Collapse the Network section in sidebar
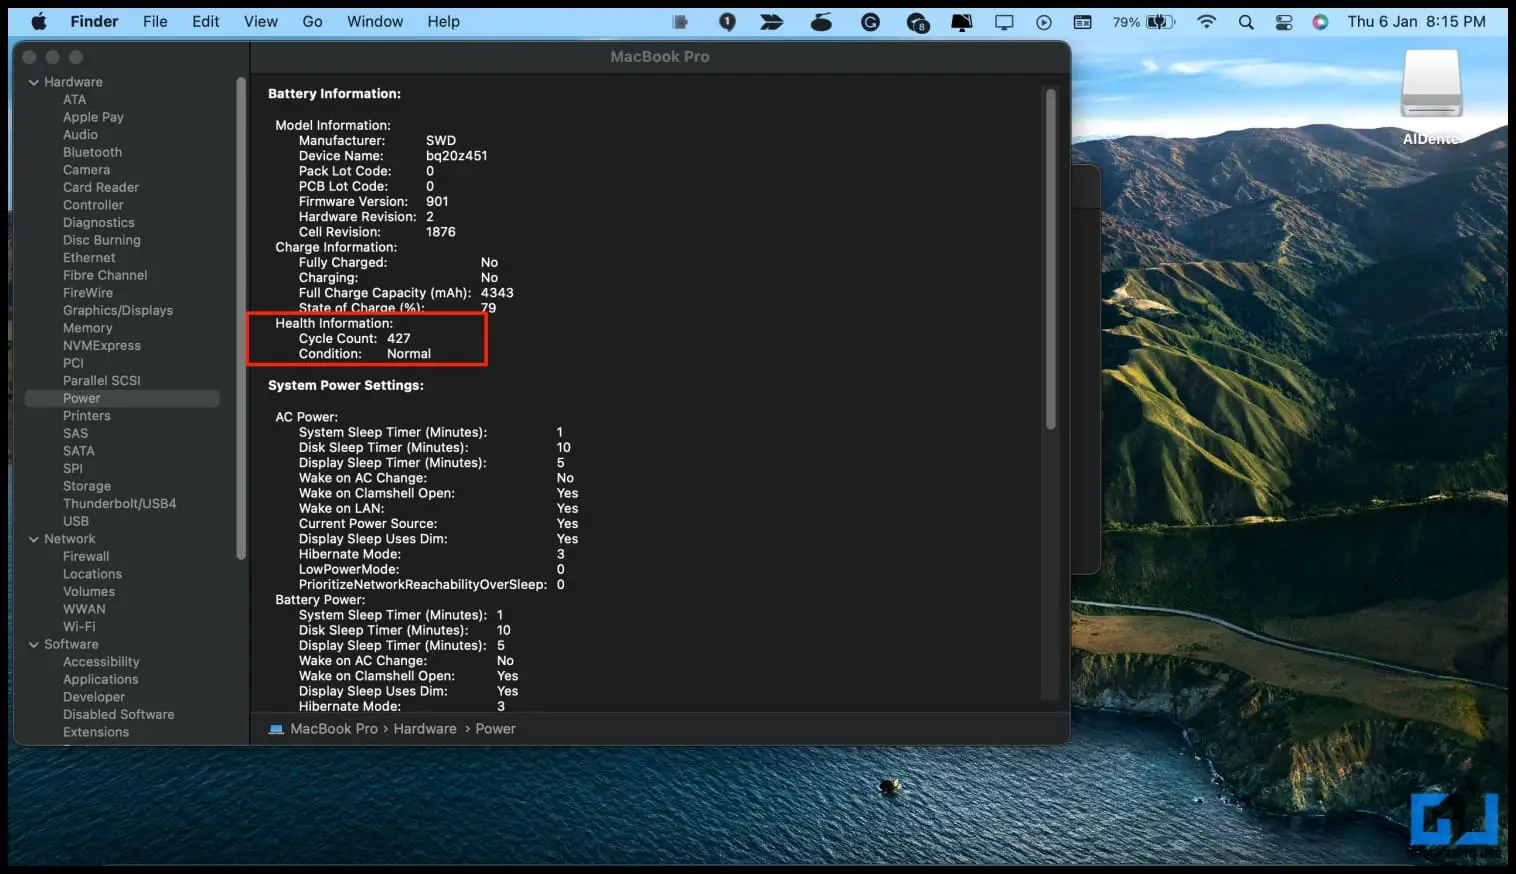This screenshot has width=1516, height=874. pos(34,539)
